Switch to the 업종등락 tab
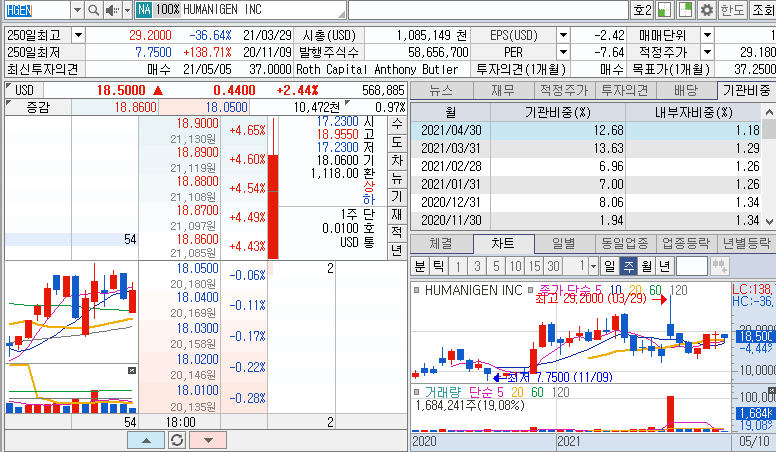 [686, 244]
